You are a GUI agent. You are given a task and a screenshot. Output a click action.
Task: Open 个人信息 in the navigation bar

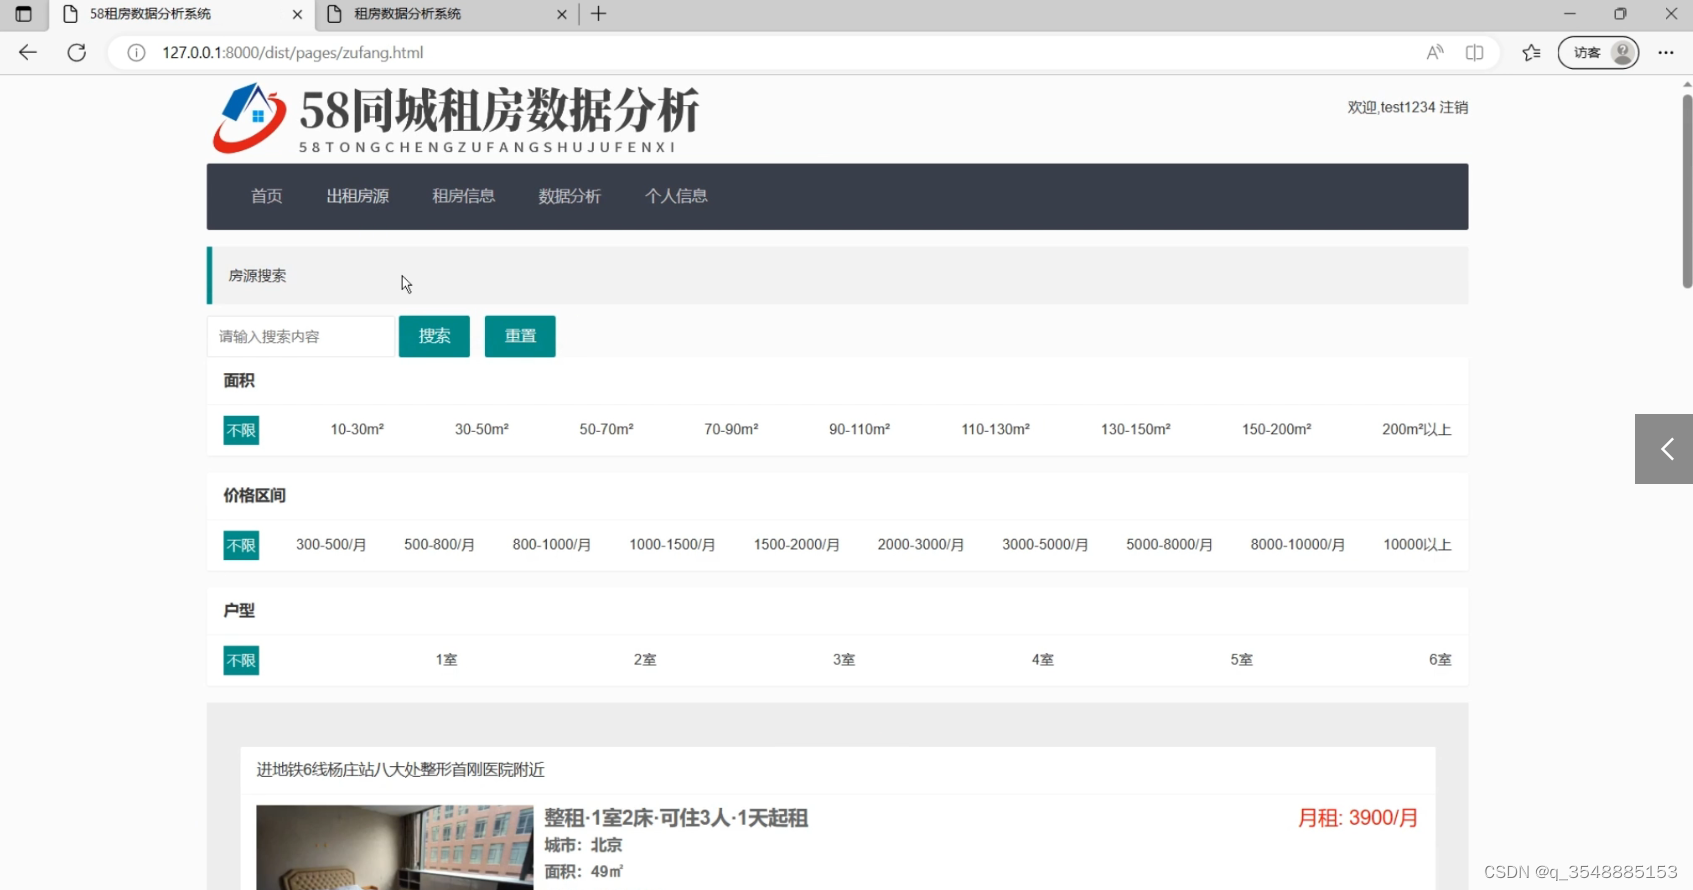click(676, 196)
